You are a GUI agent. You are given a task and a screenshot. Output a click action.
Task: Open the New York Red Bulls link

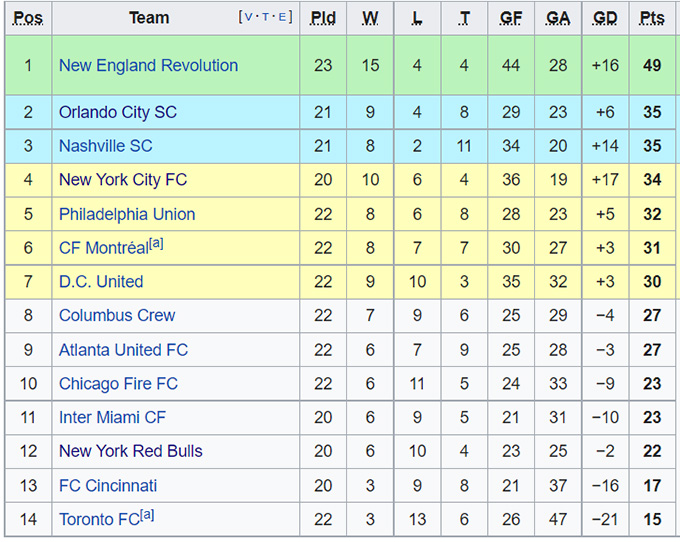click(x=130, y=451)
